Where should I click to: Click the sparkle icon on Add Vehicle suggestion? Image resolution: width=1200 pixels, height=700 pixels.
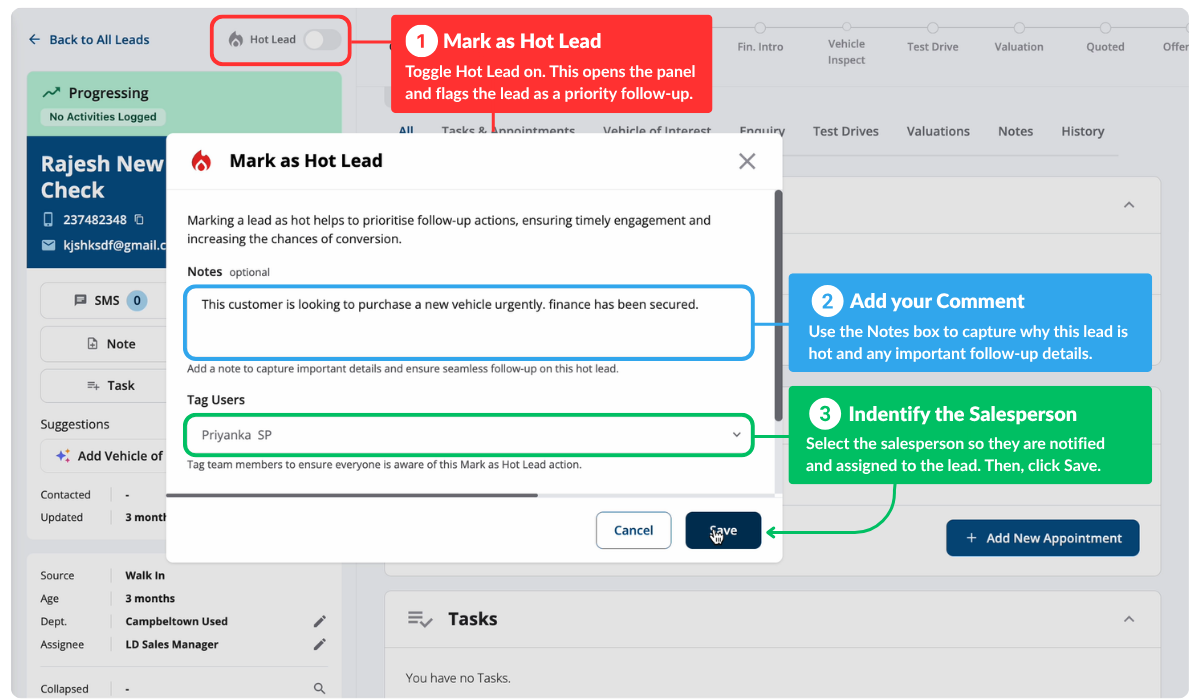(x=62, y=455)
